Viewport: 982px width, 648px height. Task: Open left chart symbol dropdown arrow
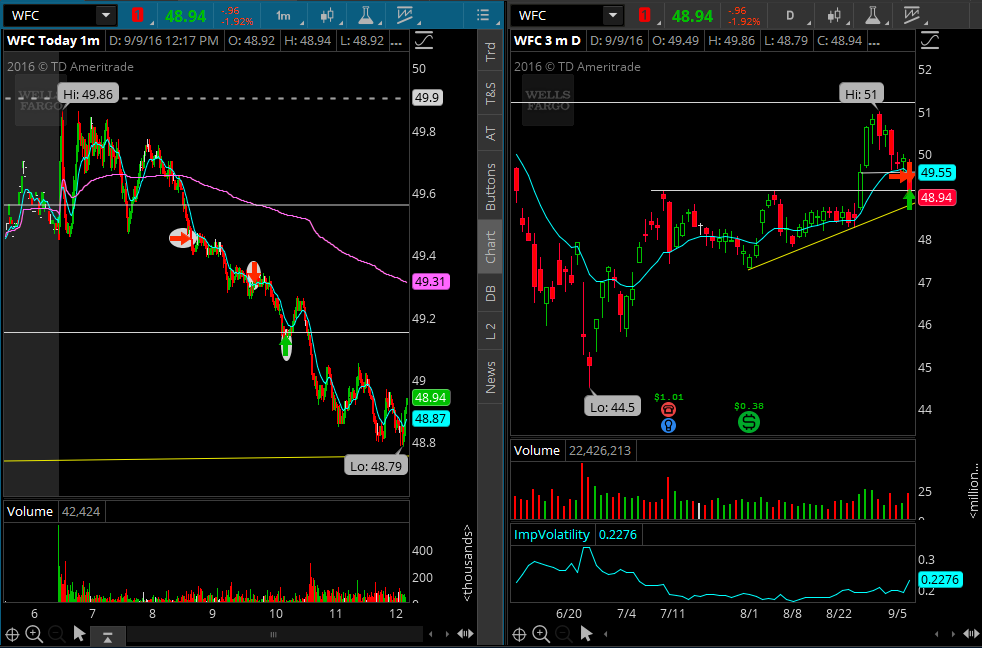coord(106,15)
